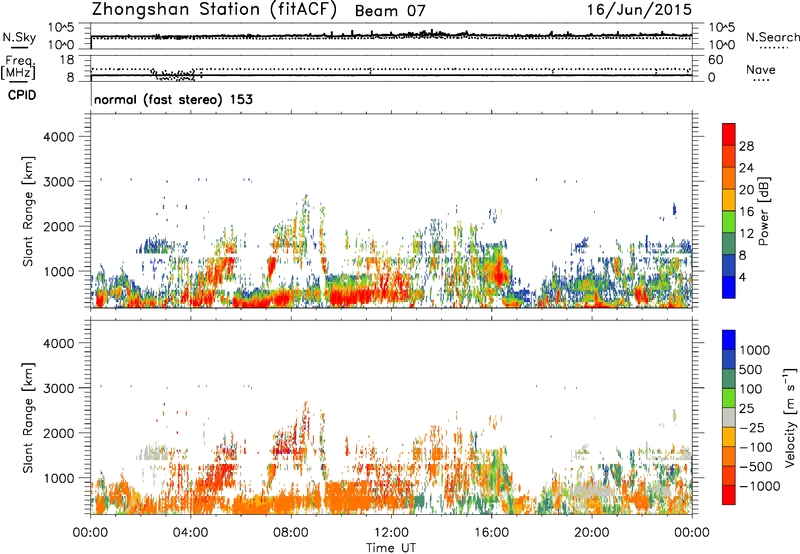
Task: Click 'Slant Range [km]' label of velocity panel
Action: click(28, 418)
